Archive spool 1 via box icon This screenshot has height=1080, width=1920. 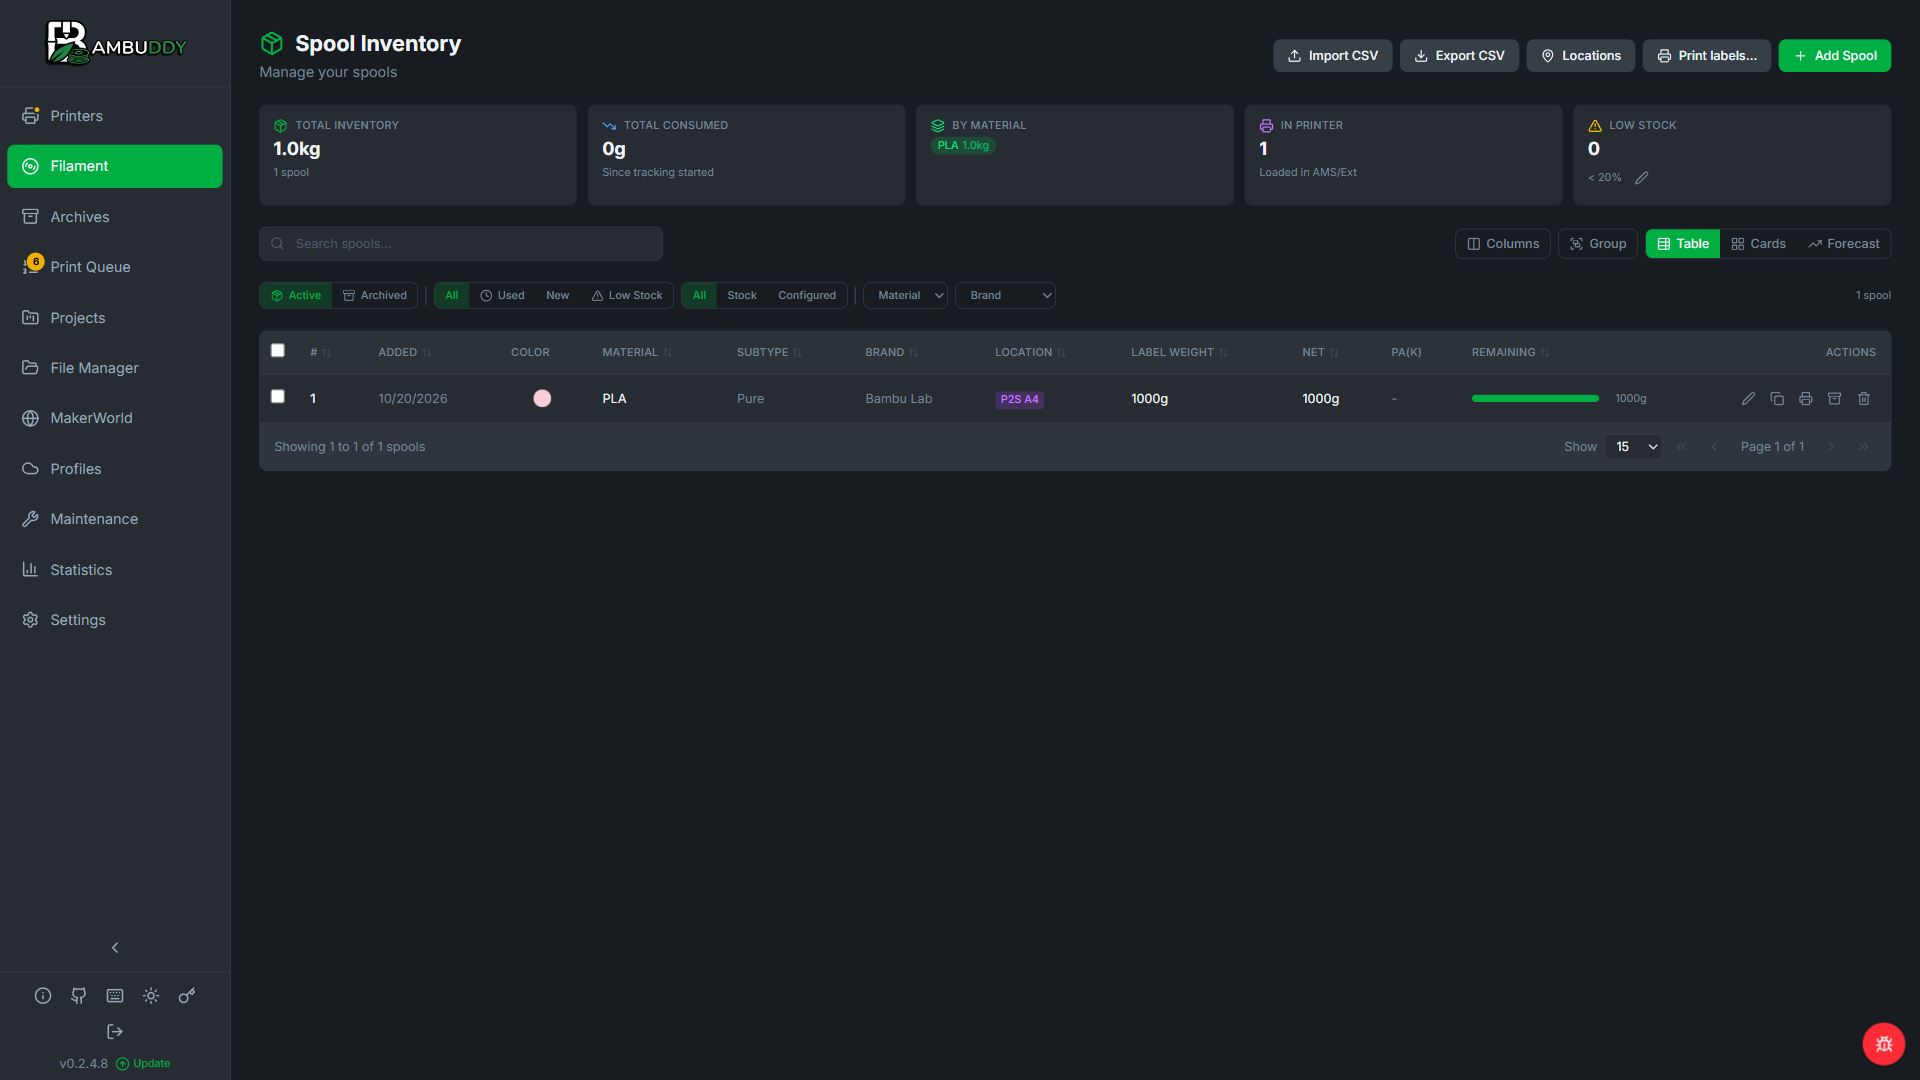[x=1835, y=399]
